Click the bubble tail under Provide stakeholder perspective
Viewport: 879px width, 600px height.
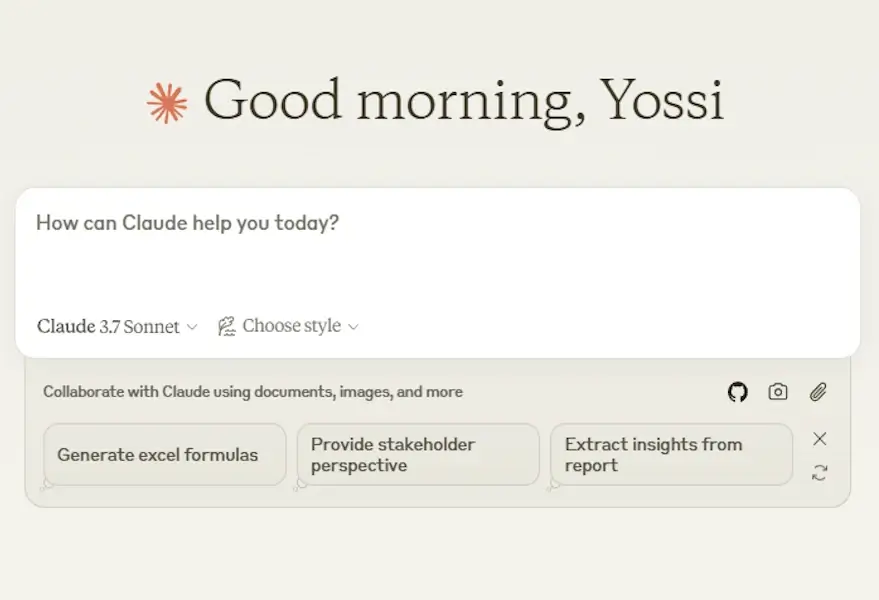coord(300,486)
